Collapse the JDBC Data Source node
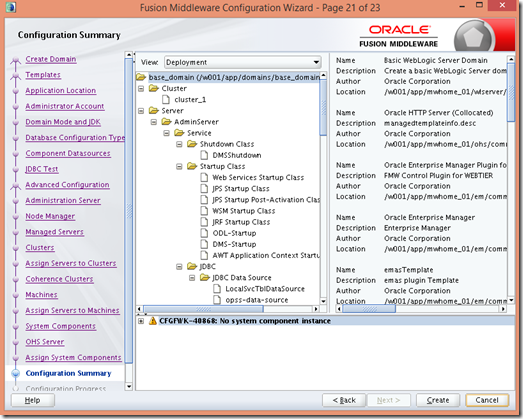This screenshot has height=419, width=523. [192, 278]
